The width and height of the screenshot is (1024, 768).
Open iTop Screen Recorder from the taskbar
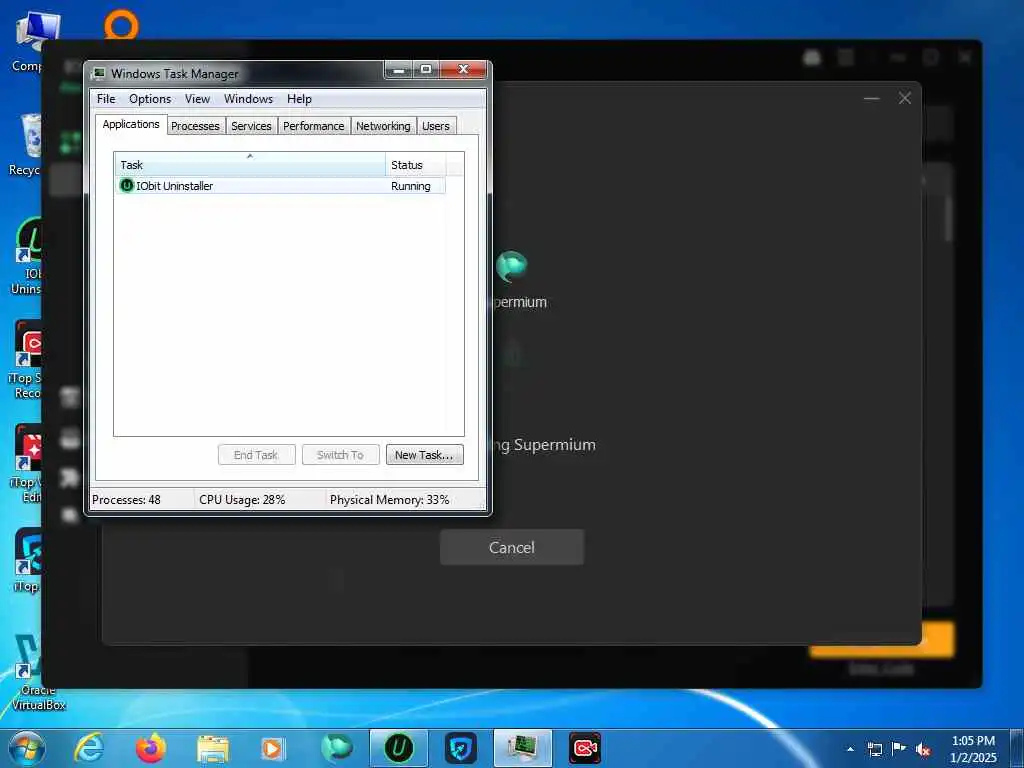(584, 748)
